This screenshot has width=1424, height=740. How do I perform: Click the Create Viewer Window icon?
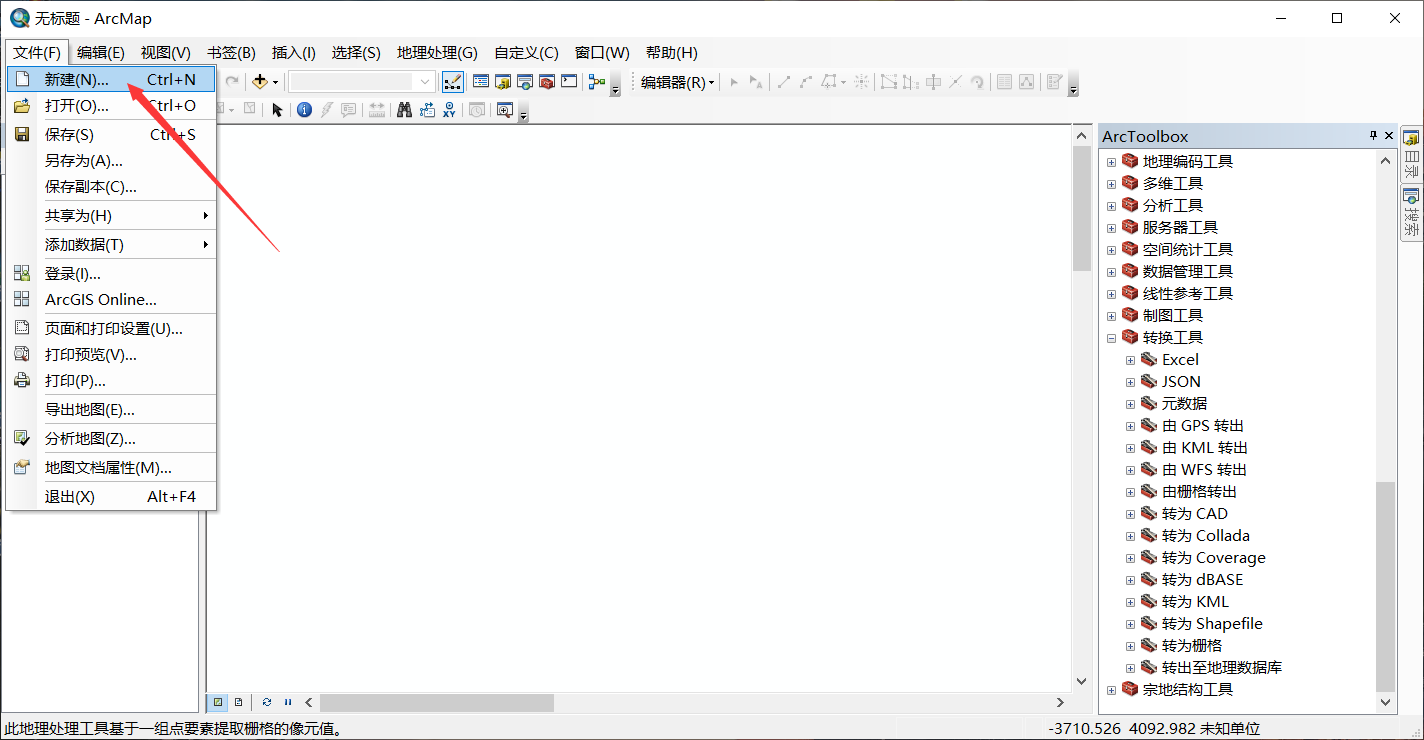[x=504, y=110]
